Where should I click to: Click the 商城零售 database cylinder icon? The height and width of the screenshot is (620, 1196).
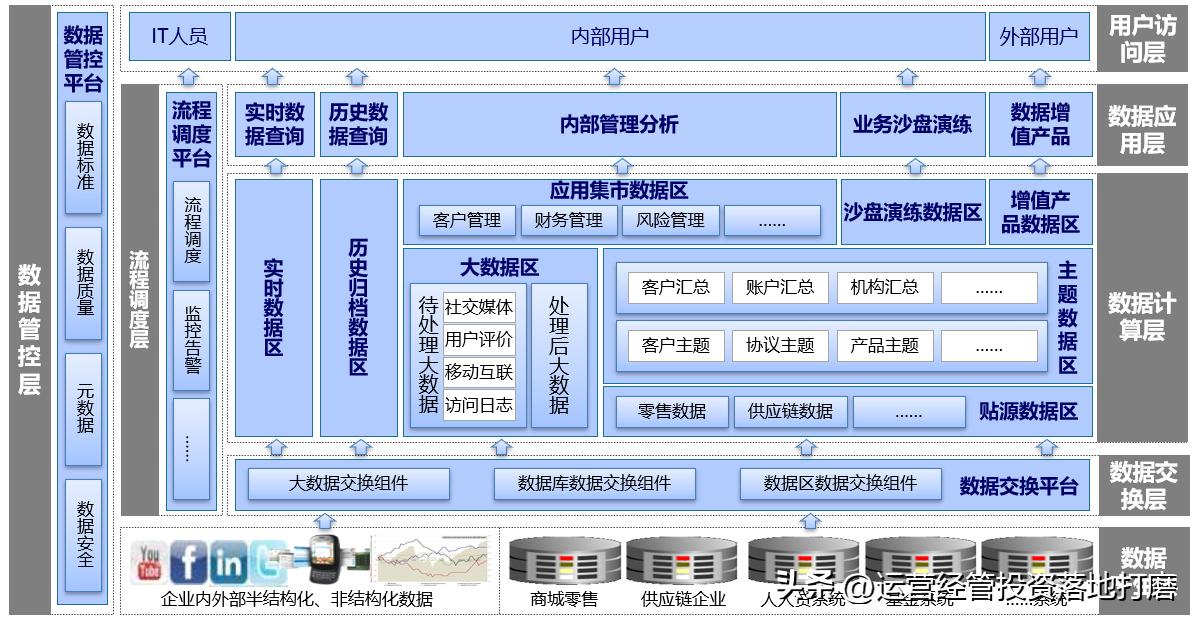pyautogui.click(x=565, y=562)
